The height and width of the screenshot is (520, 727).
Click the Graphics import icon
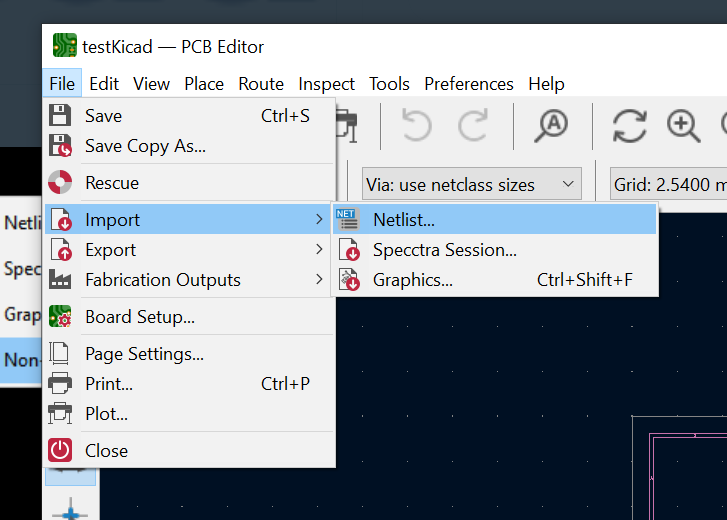tap(349, 279)
